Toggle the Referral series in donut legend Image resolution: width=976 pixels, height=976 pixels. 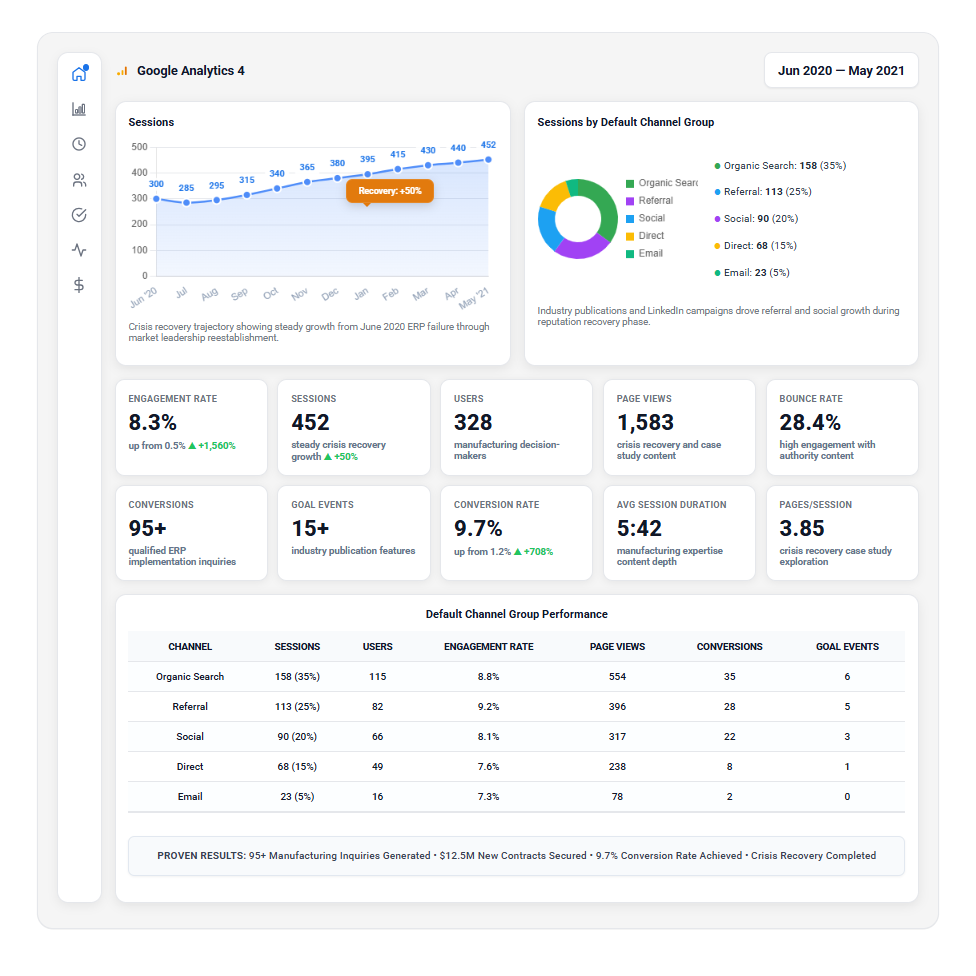click(655, 201)
